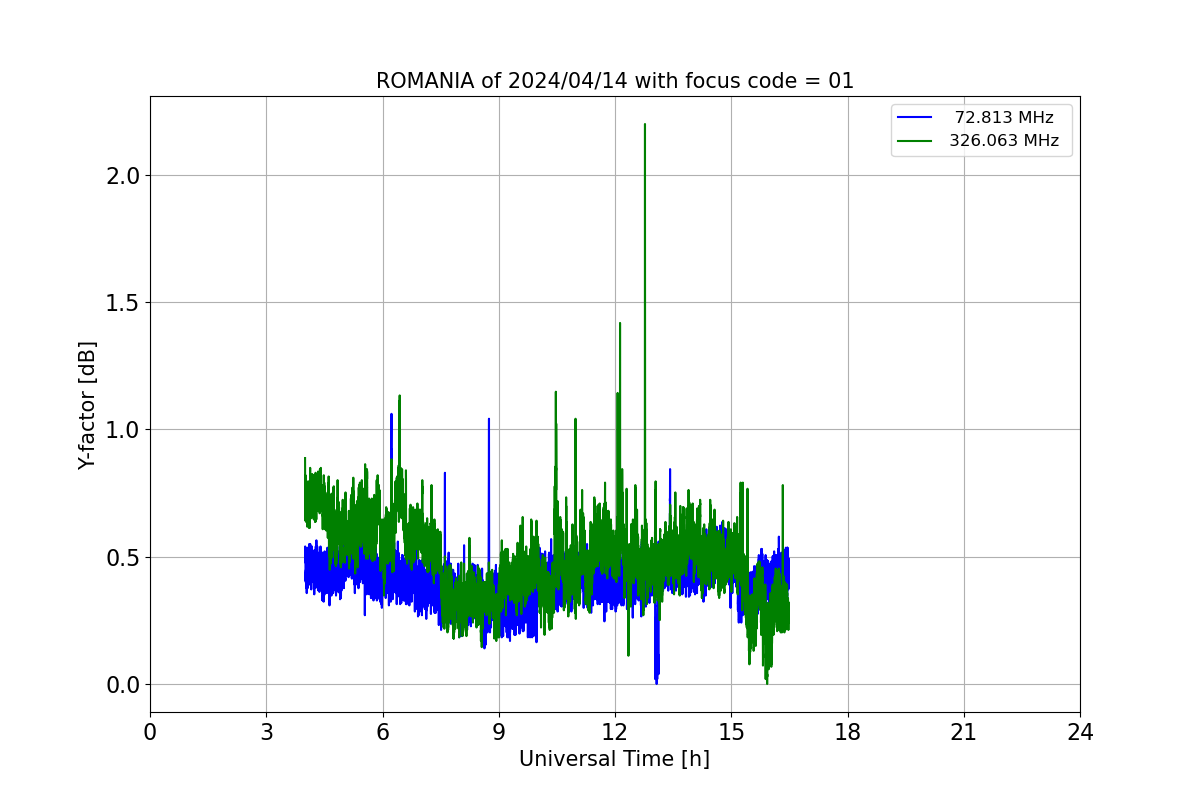Click the green line sample in the legend
Image resolution: width=1200 pixels, height=800 pixels.
tap(915, 141)
